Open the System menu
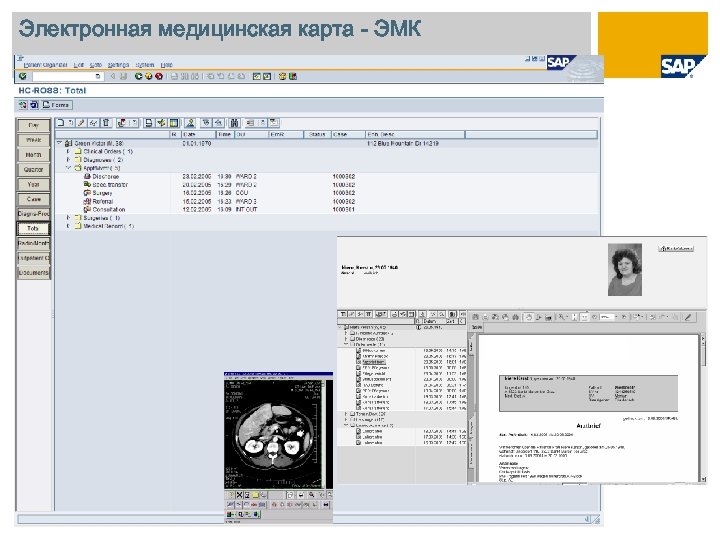The image size is (720, 540). point(145,65)
